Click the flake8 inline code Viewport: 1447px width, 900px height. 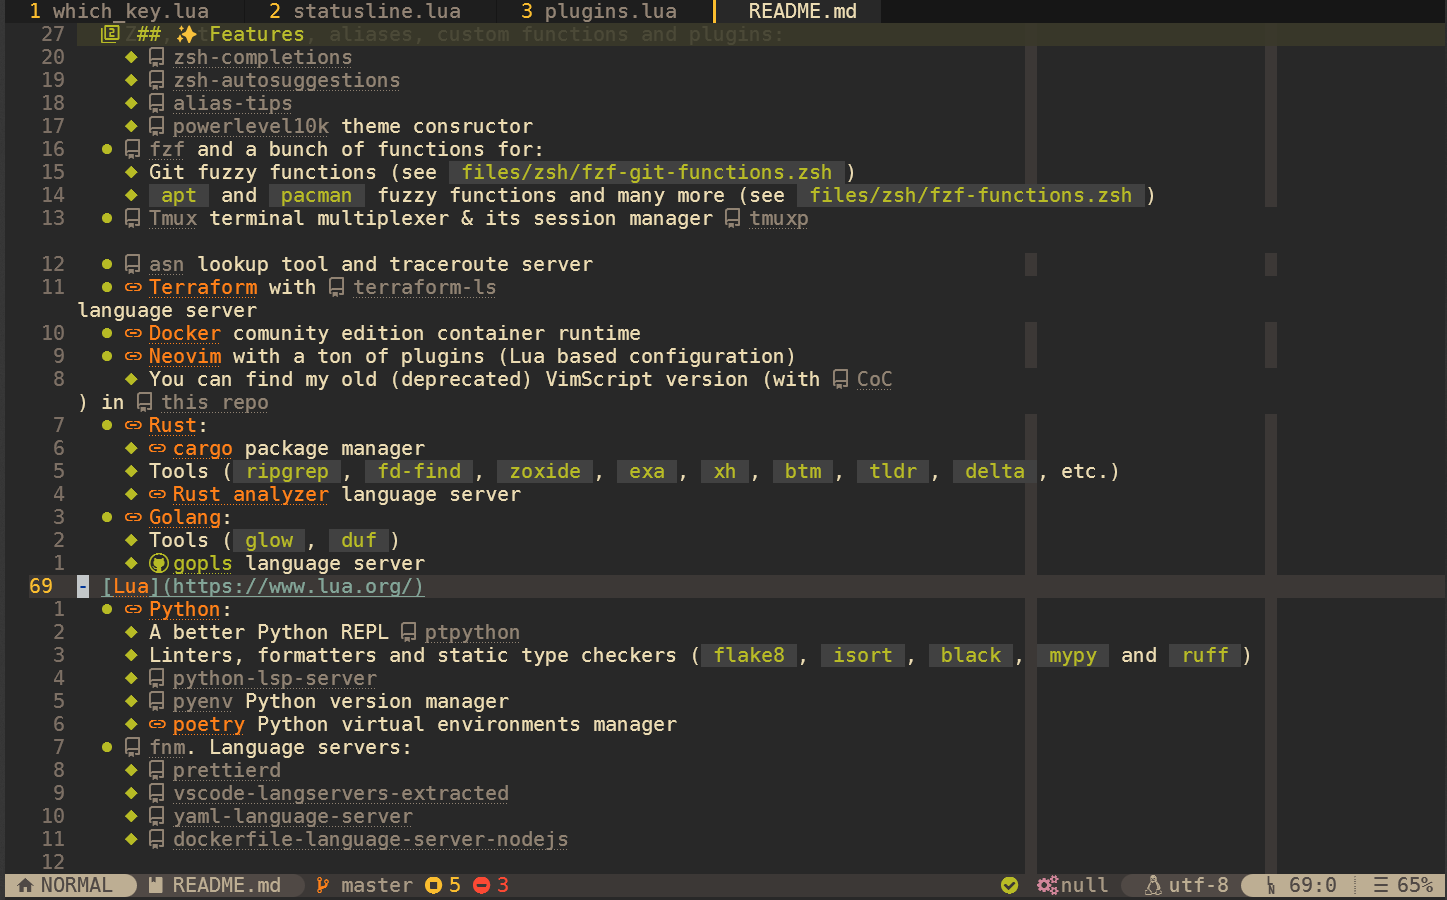coord(749,655)
